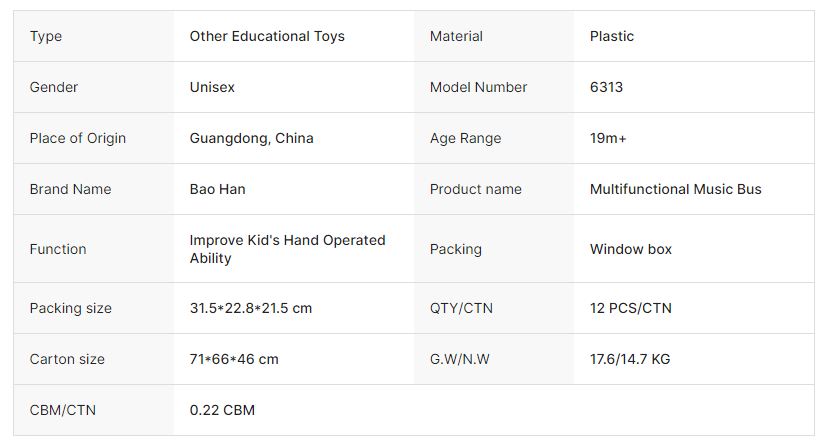
Task: Select the '12 PCS/CTN' quantity value
Action: coord(630,308)
